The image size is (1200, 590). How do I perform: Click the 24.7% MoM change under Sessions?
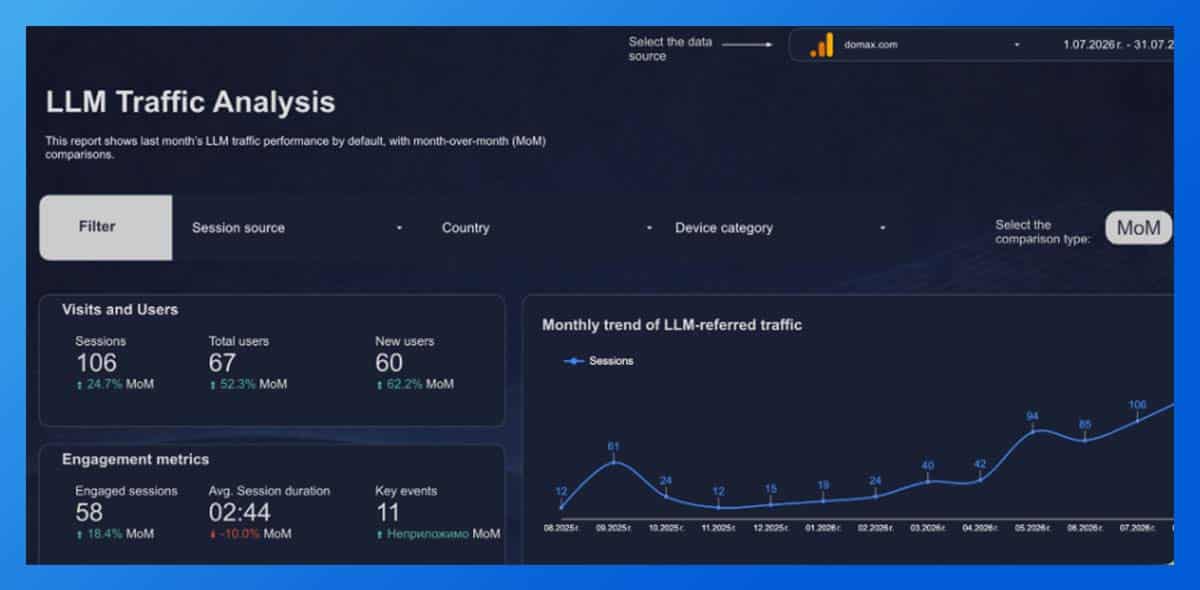pos(115,384)
